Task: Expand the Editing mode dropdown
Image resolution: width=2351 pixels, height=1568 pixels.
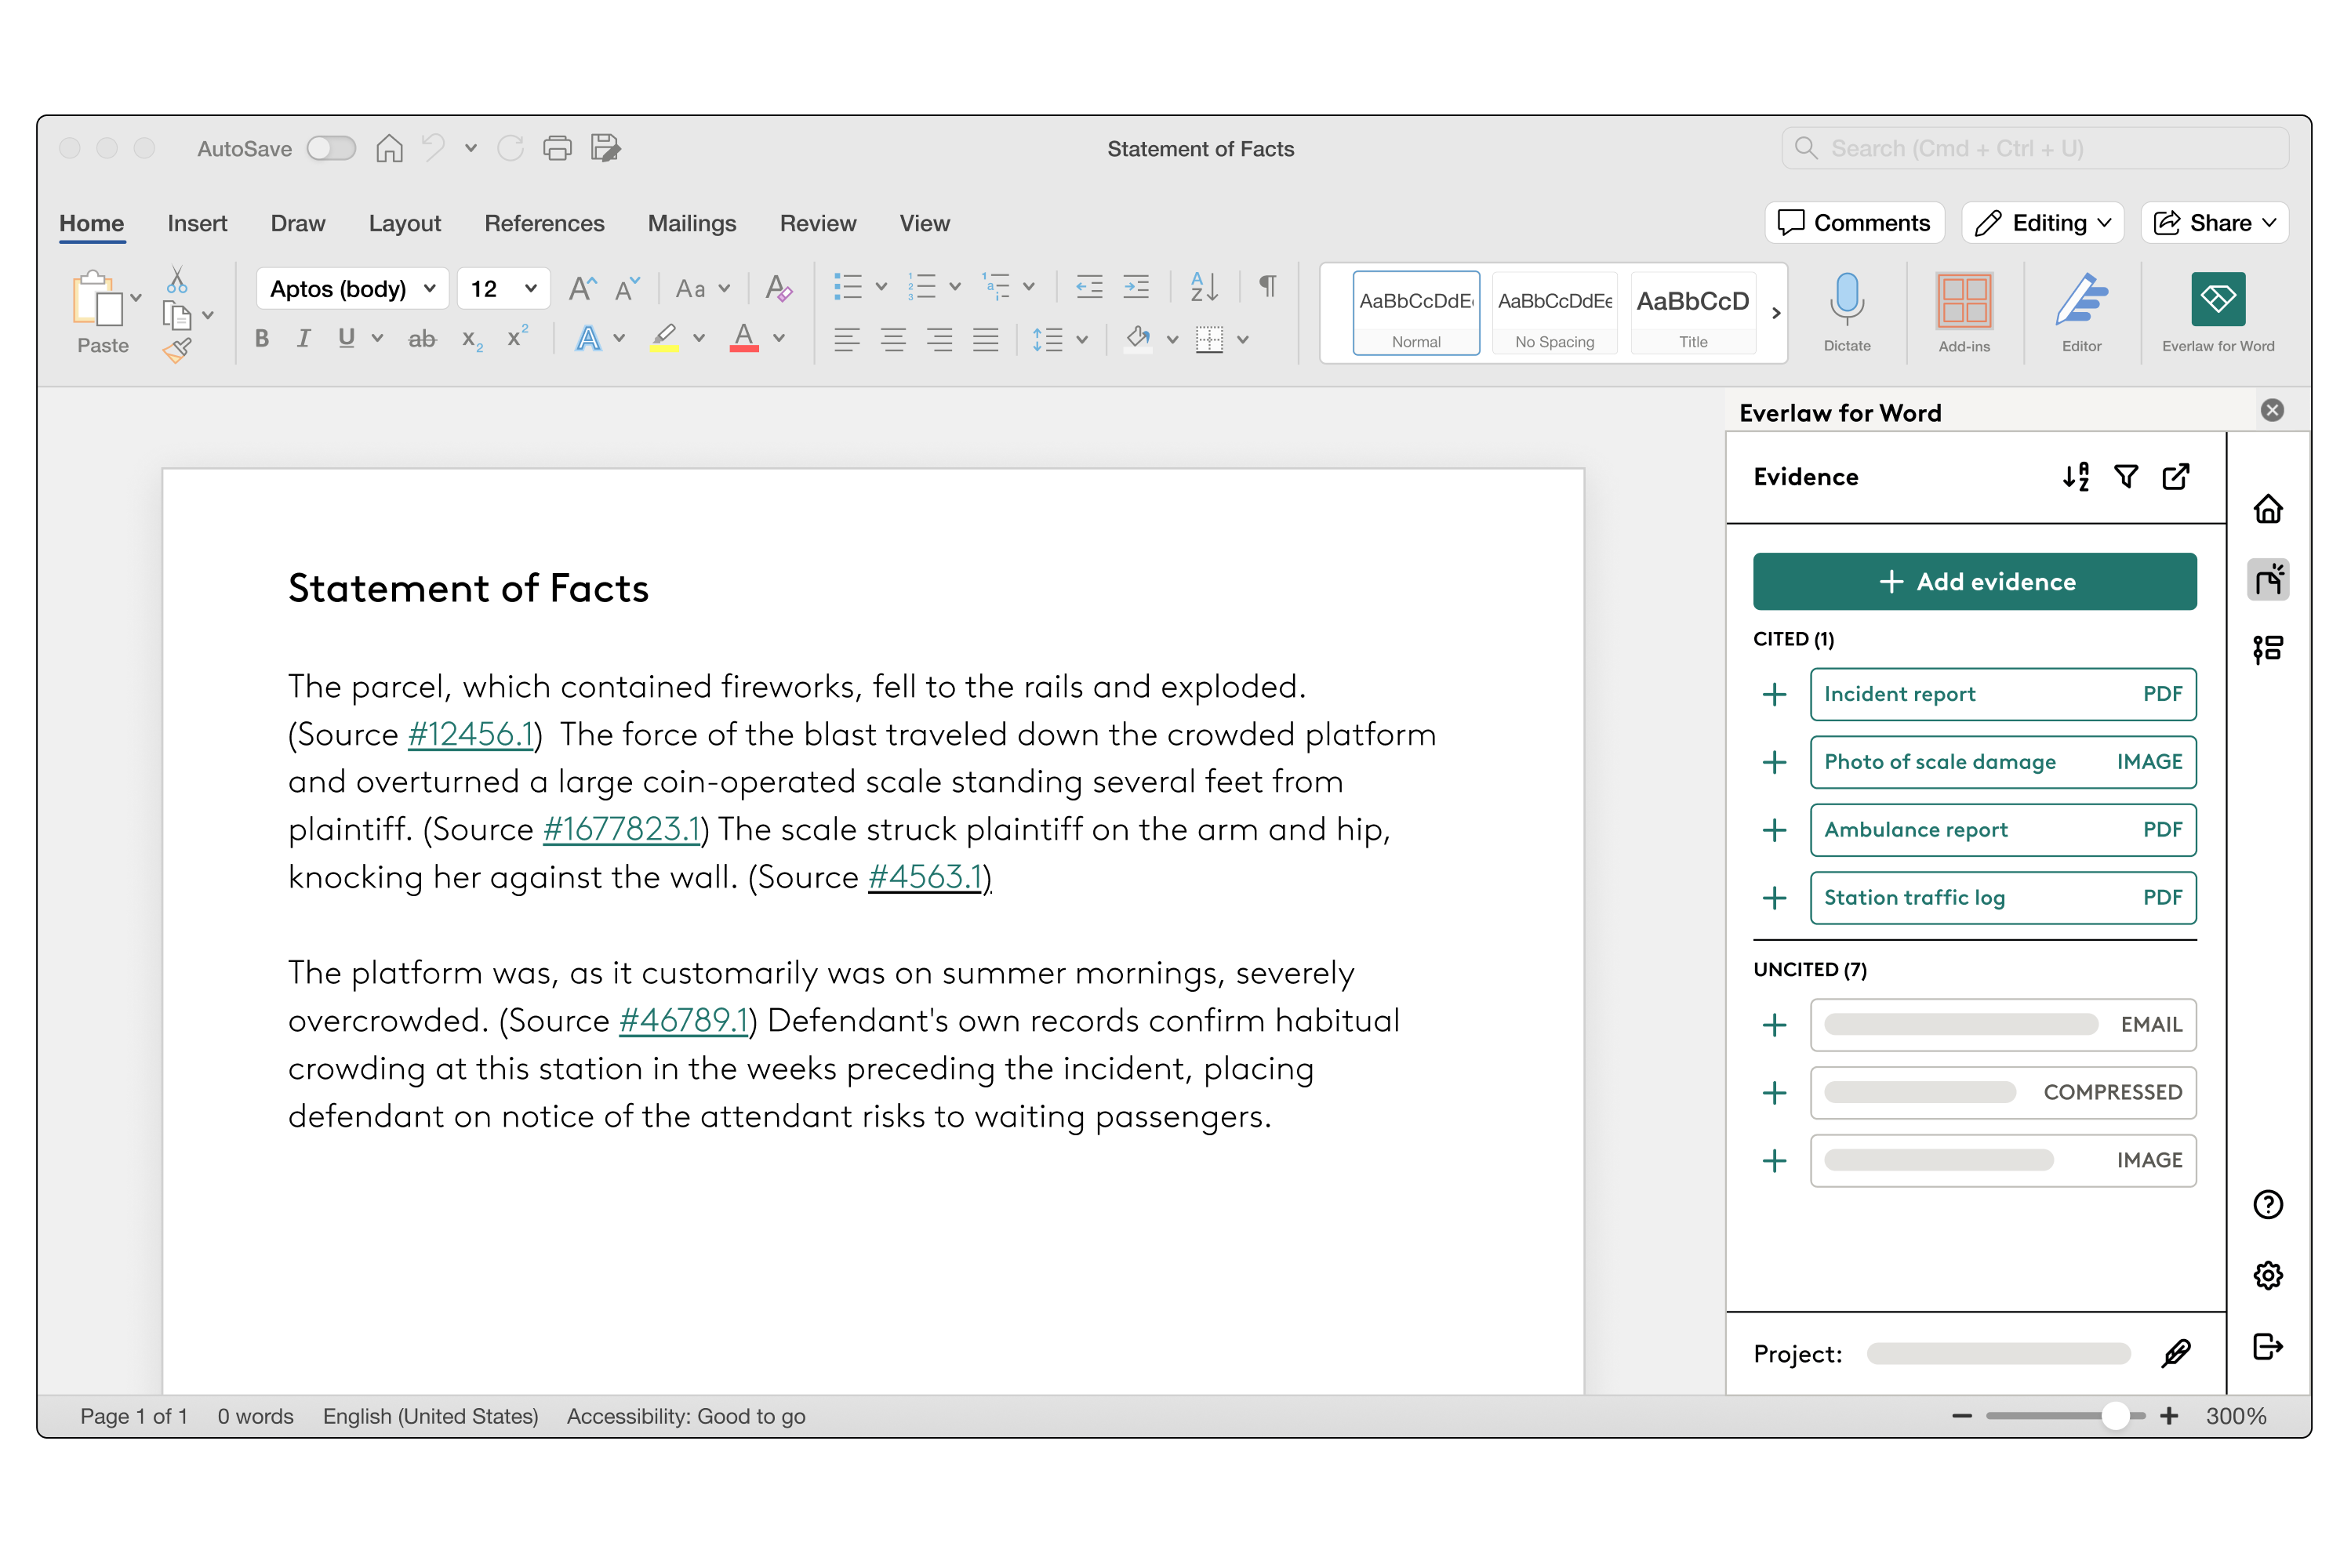Action: [2041, 223]
